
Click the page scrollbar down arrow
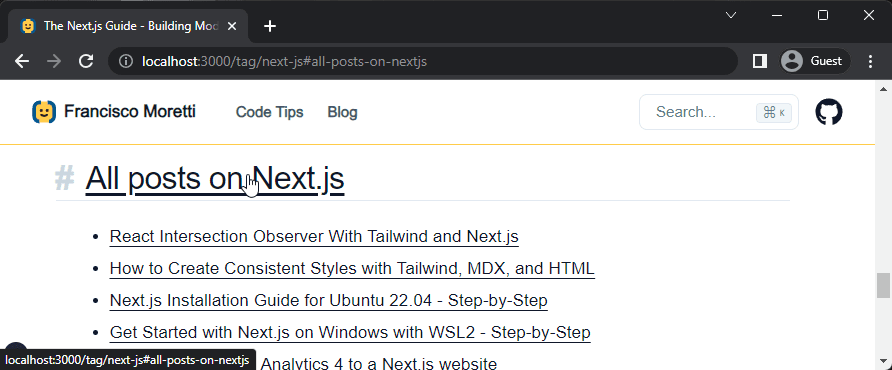[883, 361]
